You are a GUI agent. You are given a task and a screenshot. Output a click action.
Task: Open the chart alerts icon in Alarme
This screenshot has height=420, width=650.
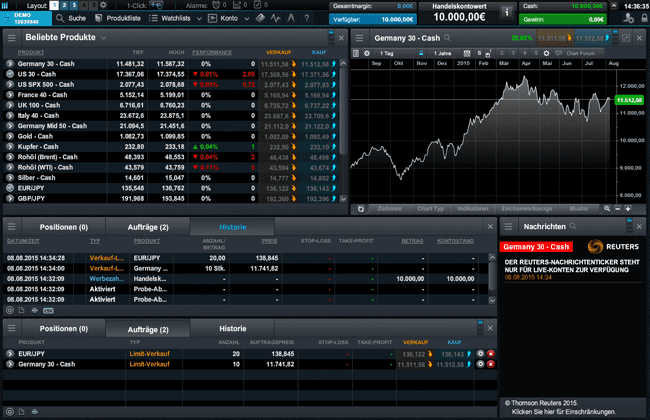237,5
